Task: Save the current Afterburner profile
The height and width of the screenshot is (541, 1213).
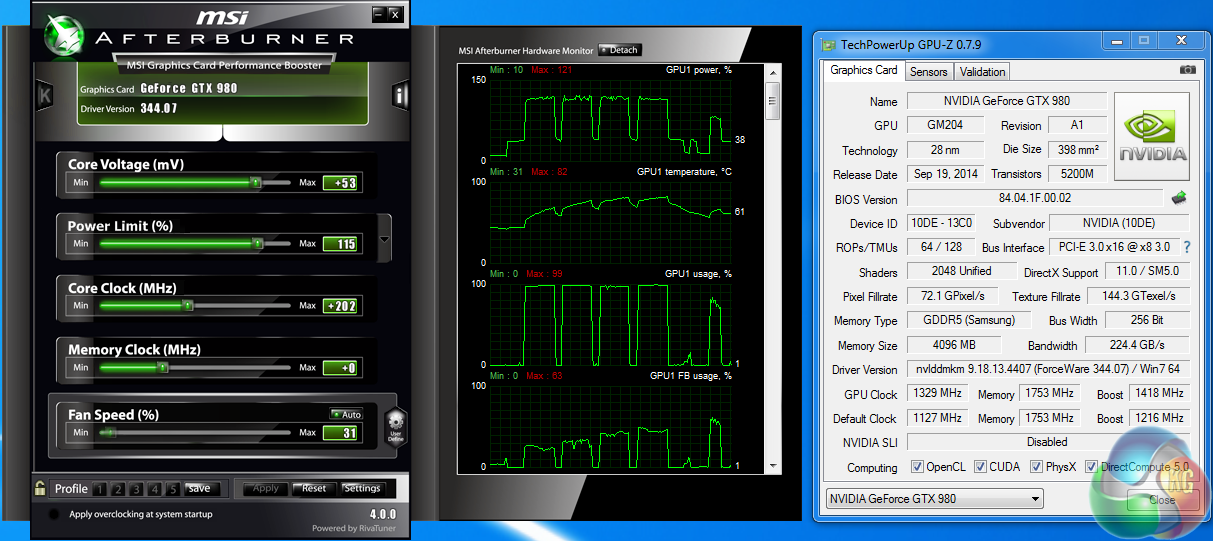Action: point(200,489)
